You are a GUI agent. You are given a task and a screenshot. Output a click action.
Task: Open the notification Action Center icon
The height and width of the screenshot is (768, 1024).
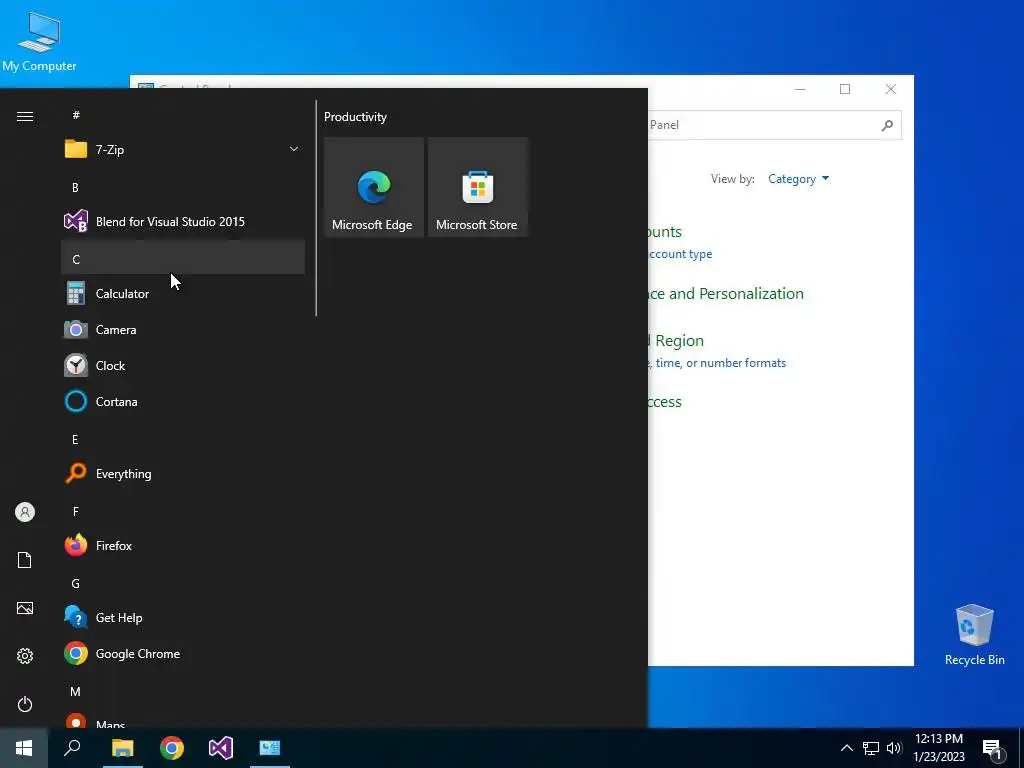pyautogui.click(x=993, y=748)
